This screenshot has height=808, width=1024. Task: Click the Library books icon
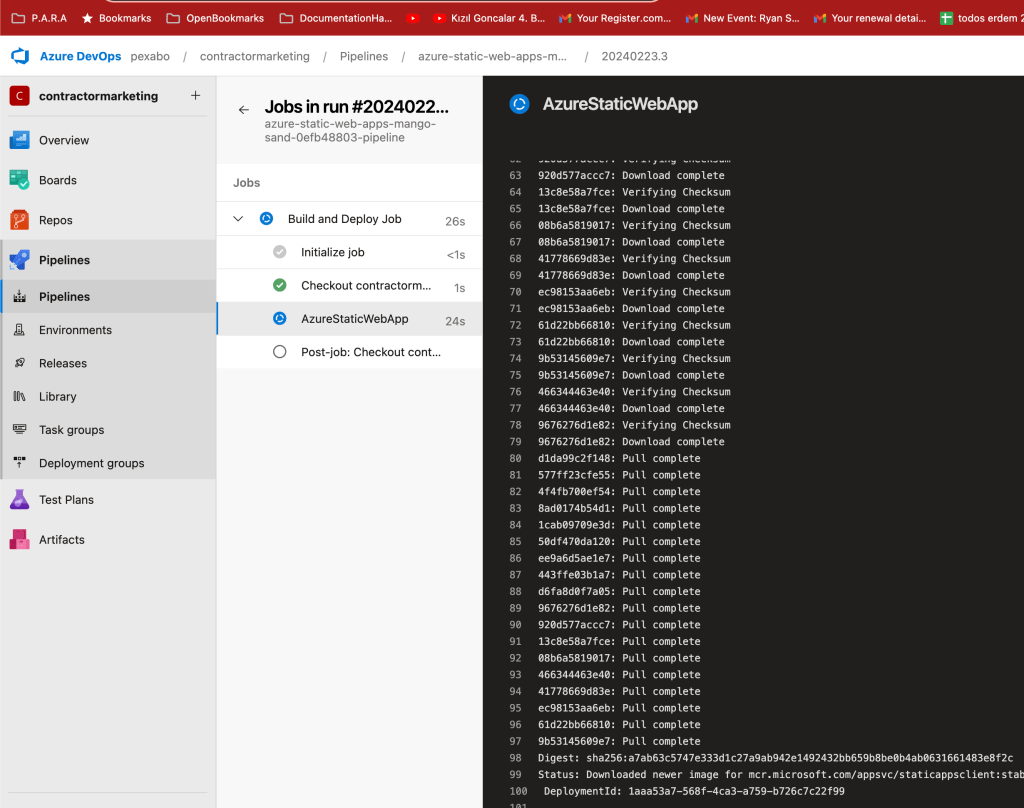coord(20,396)
